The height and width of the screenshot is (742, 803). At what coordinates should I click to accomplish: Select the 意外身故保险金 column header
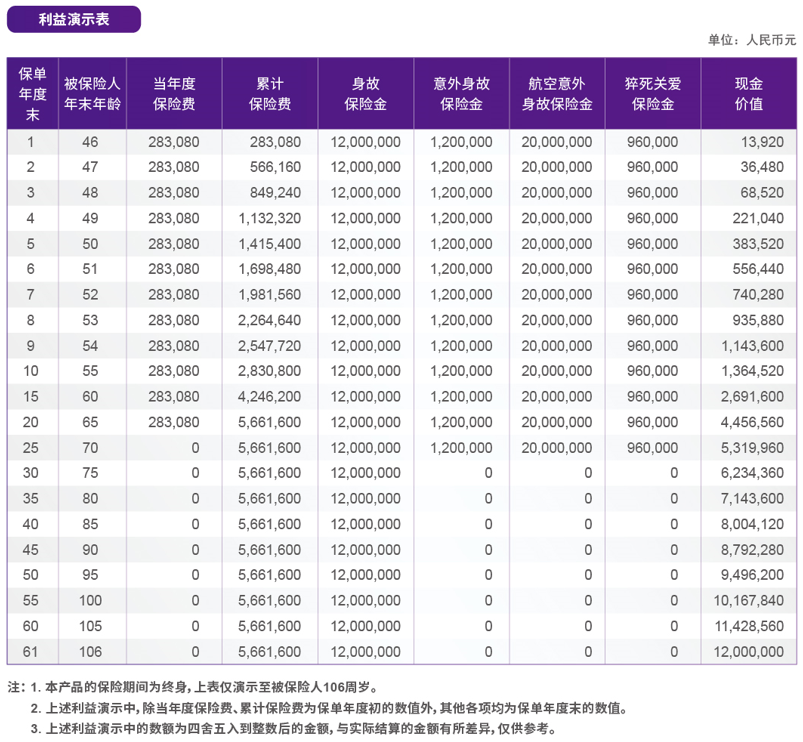(x=461, y=94)
